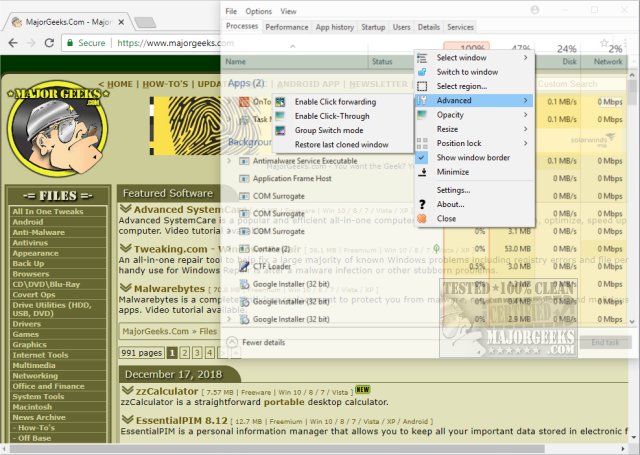The width and height of the screenshot is (640, 455).
Task: Open the View menu
Action: click(288, 11)
